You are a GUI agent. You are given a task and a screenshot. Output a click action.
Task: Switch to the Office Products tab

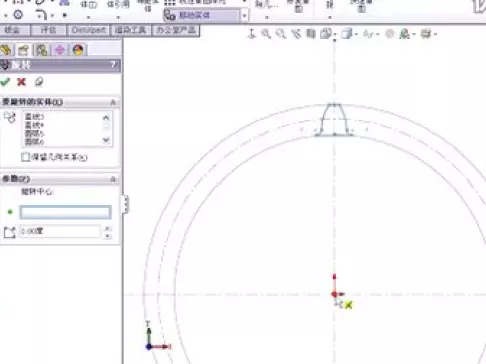(x=176, y=30)
